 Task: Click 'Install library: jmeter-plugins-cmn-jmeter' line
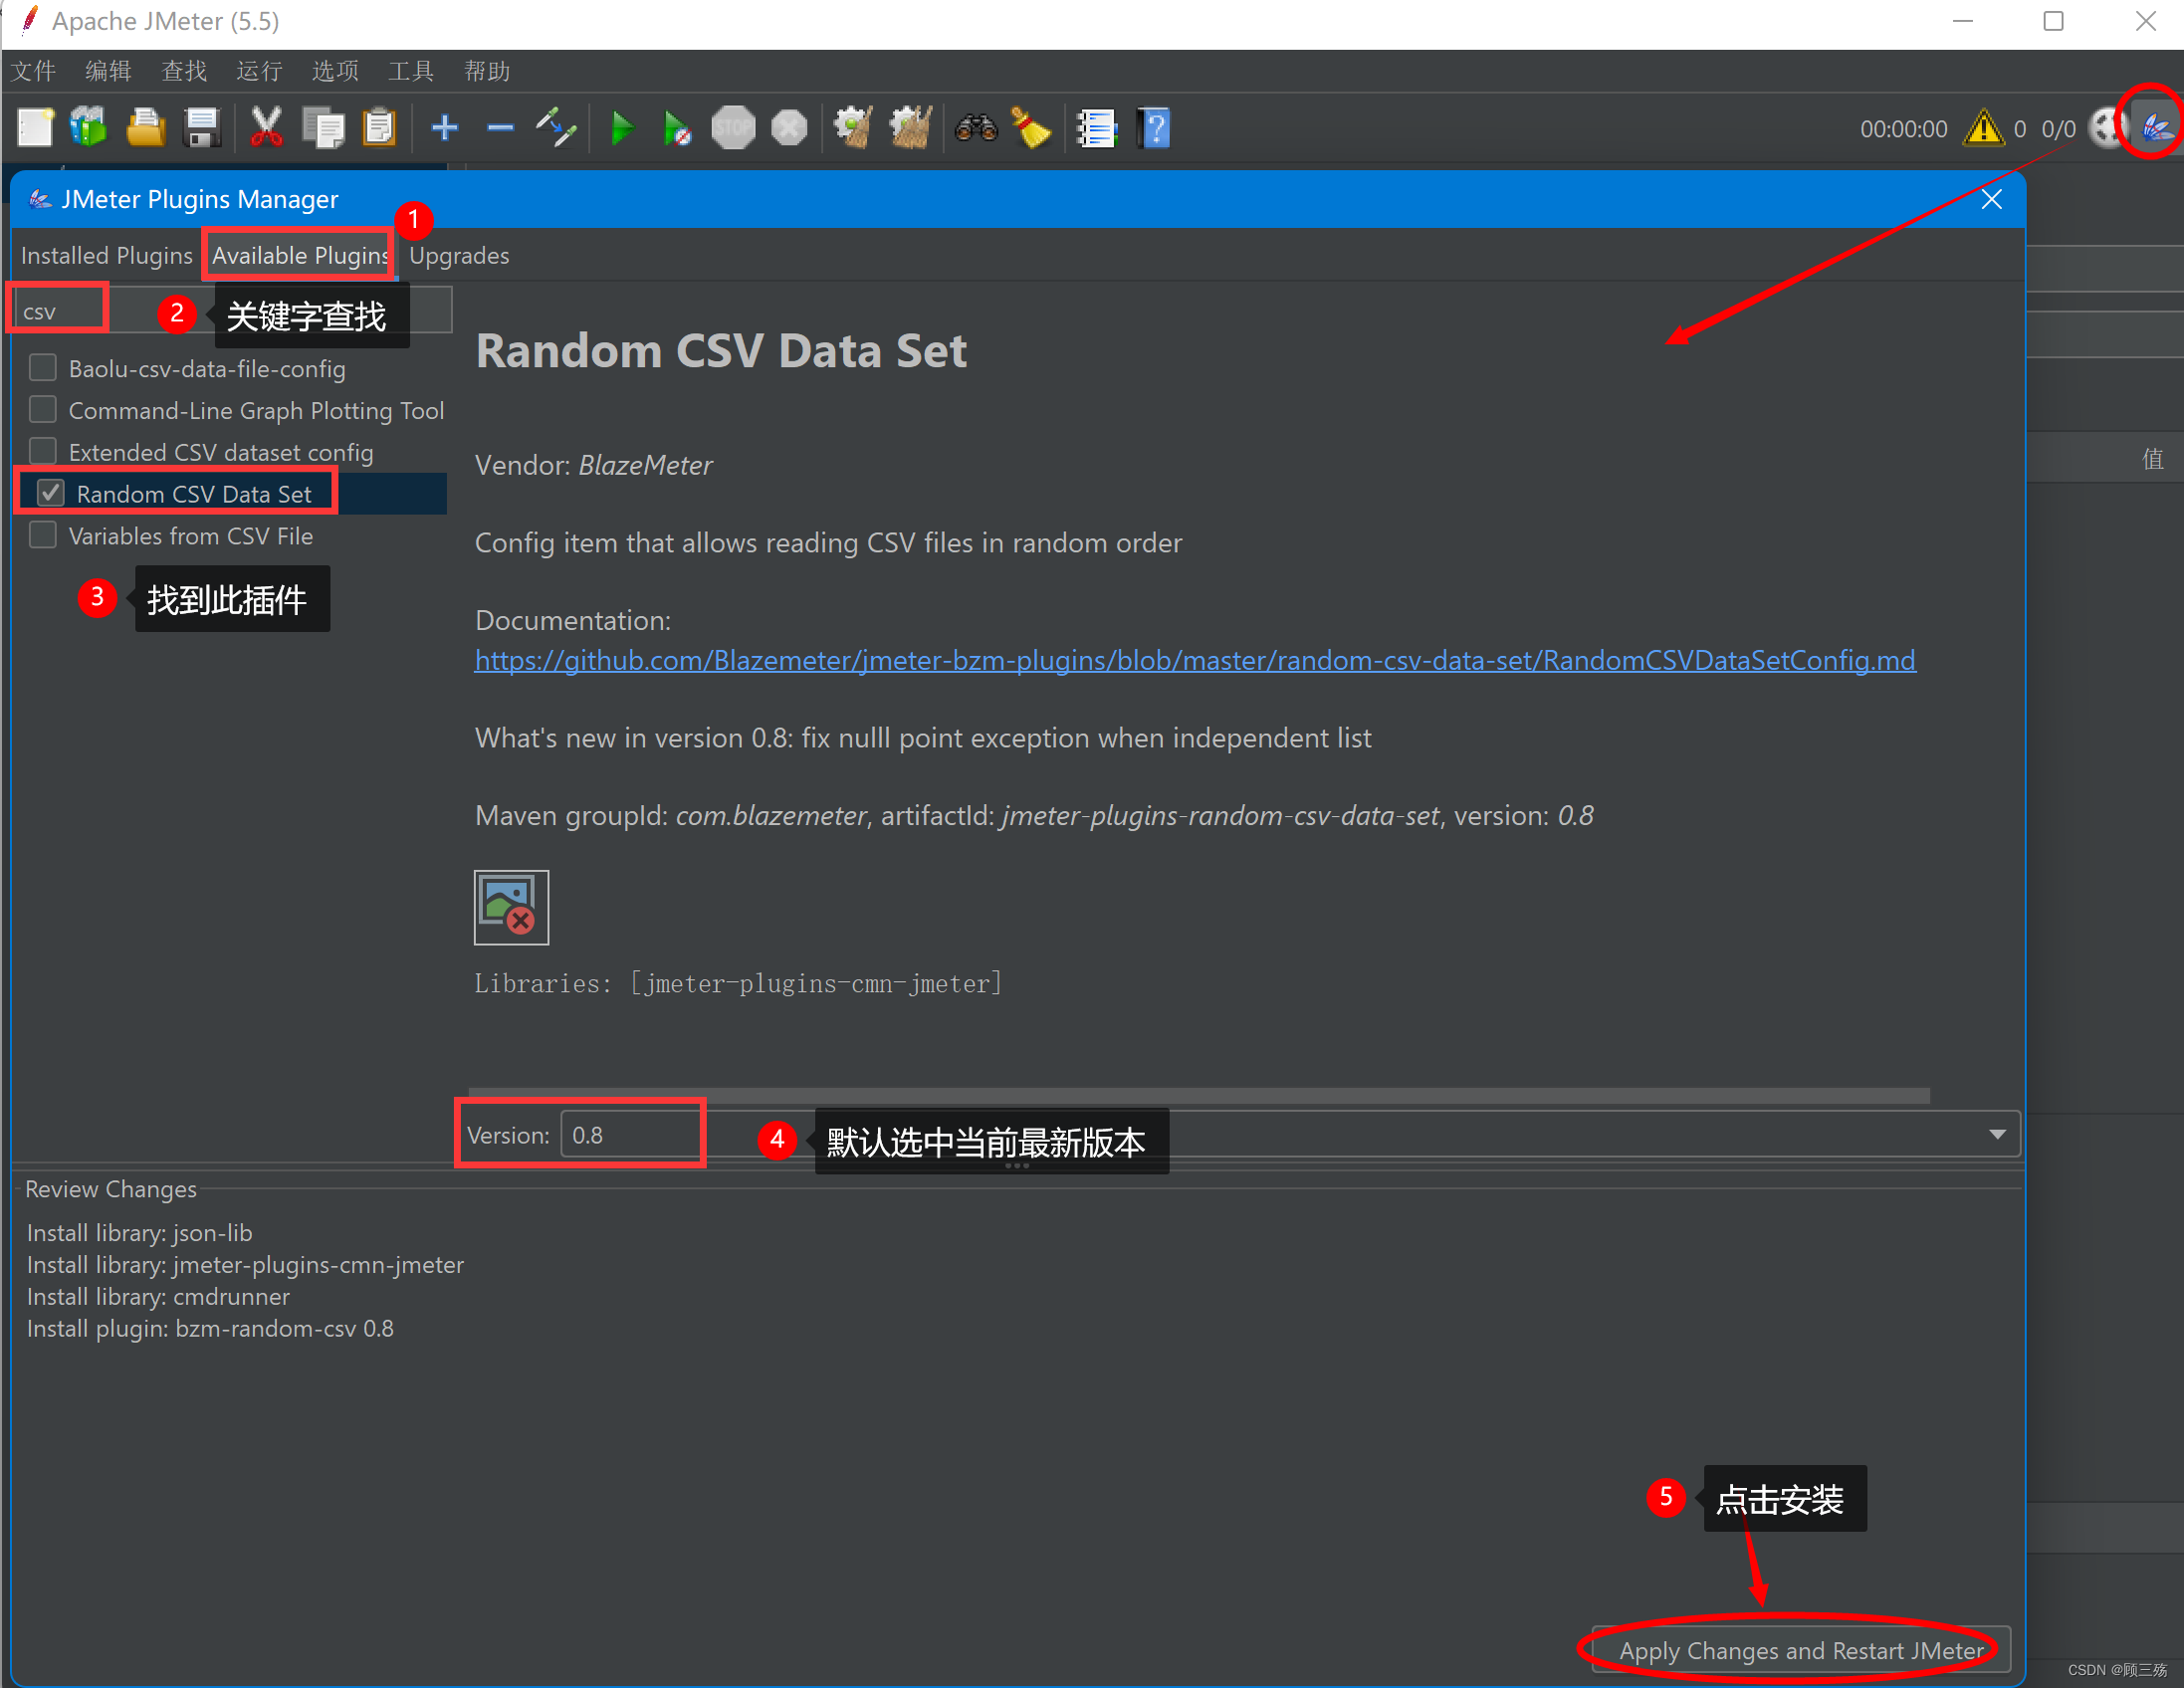click(x=245, y=1265)
